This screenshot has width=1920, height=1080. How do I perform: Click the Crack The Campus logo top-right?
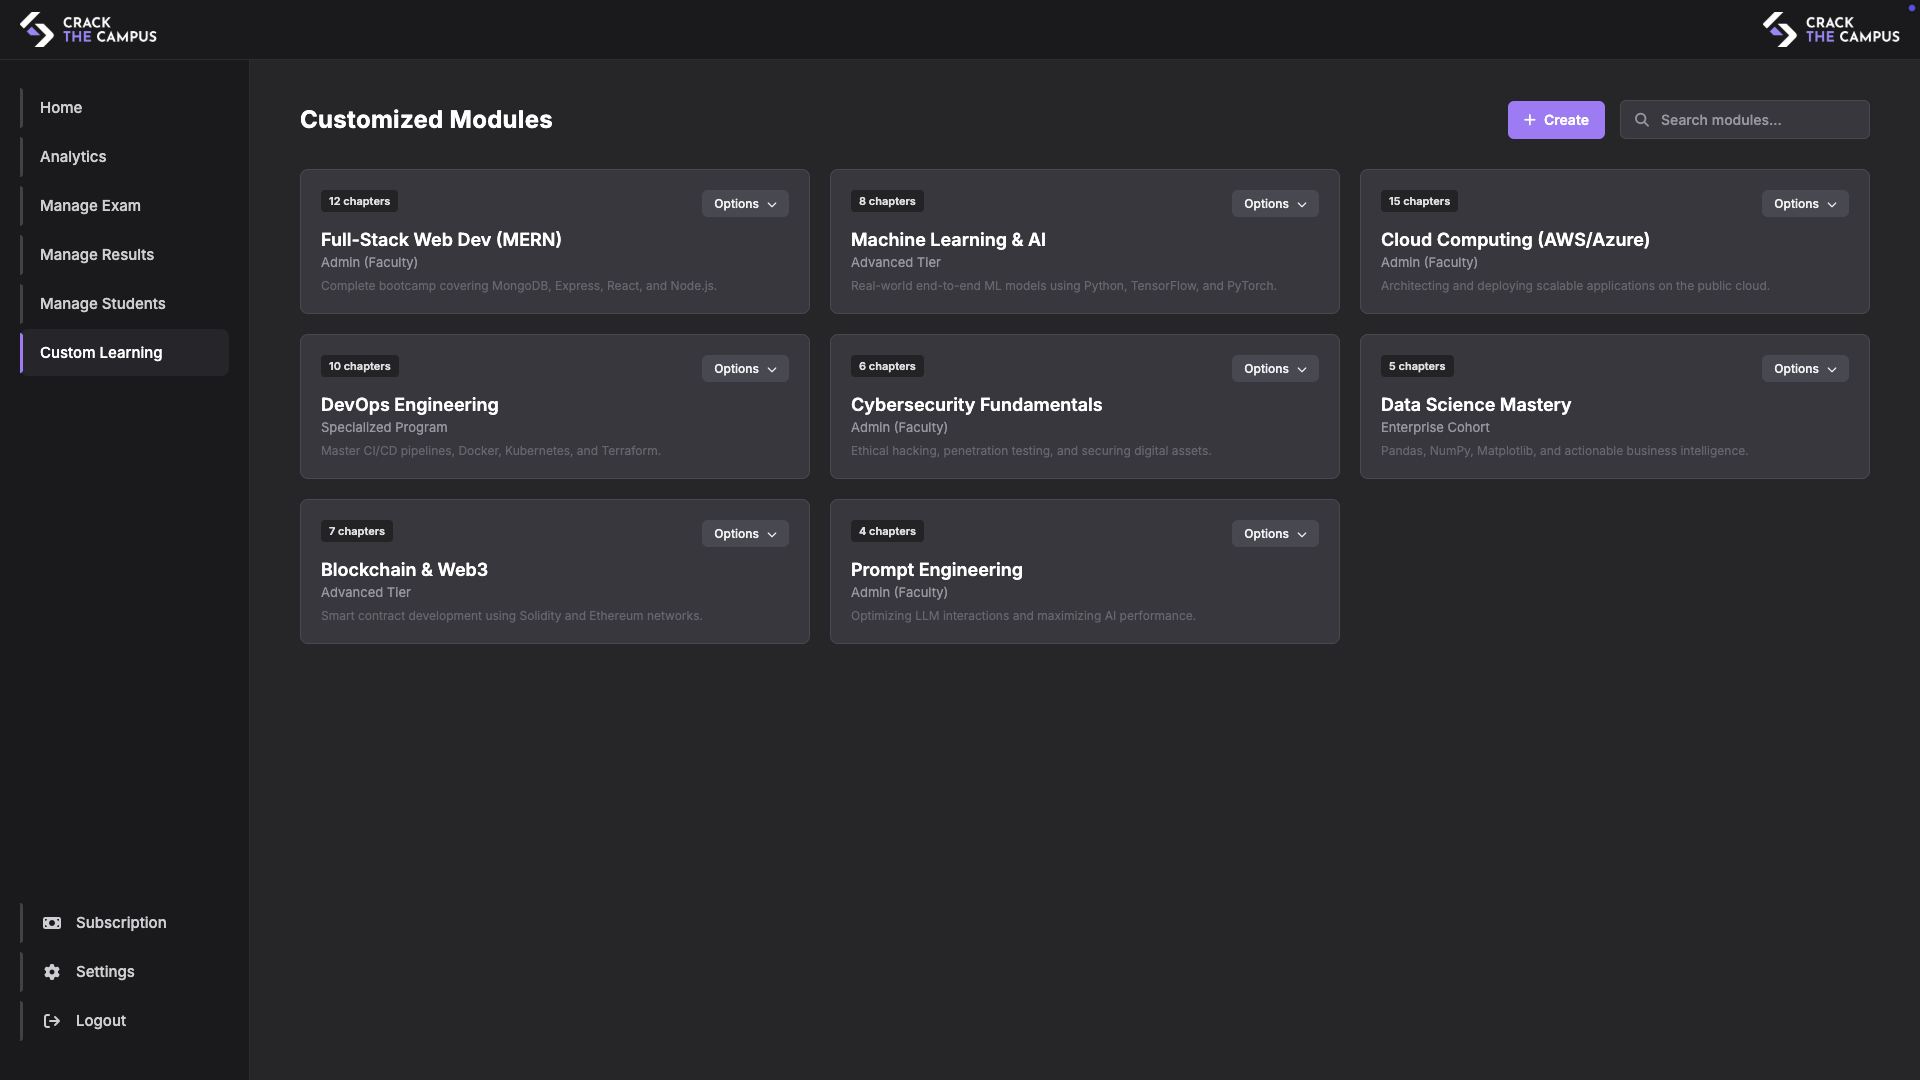coord(1830,29)
